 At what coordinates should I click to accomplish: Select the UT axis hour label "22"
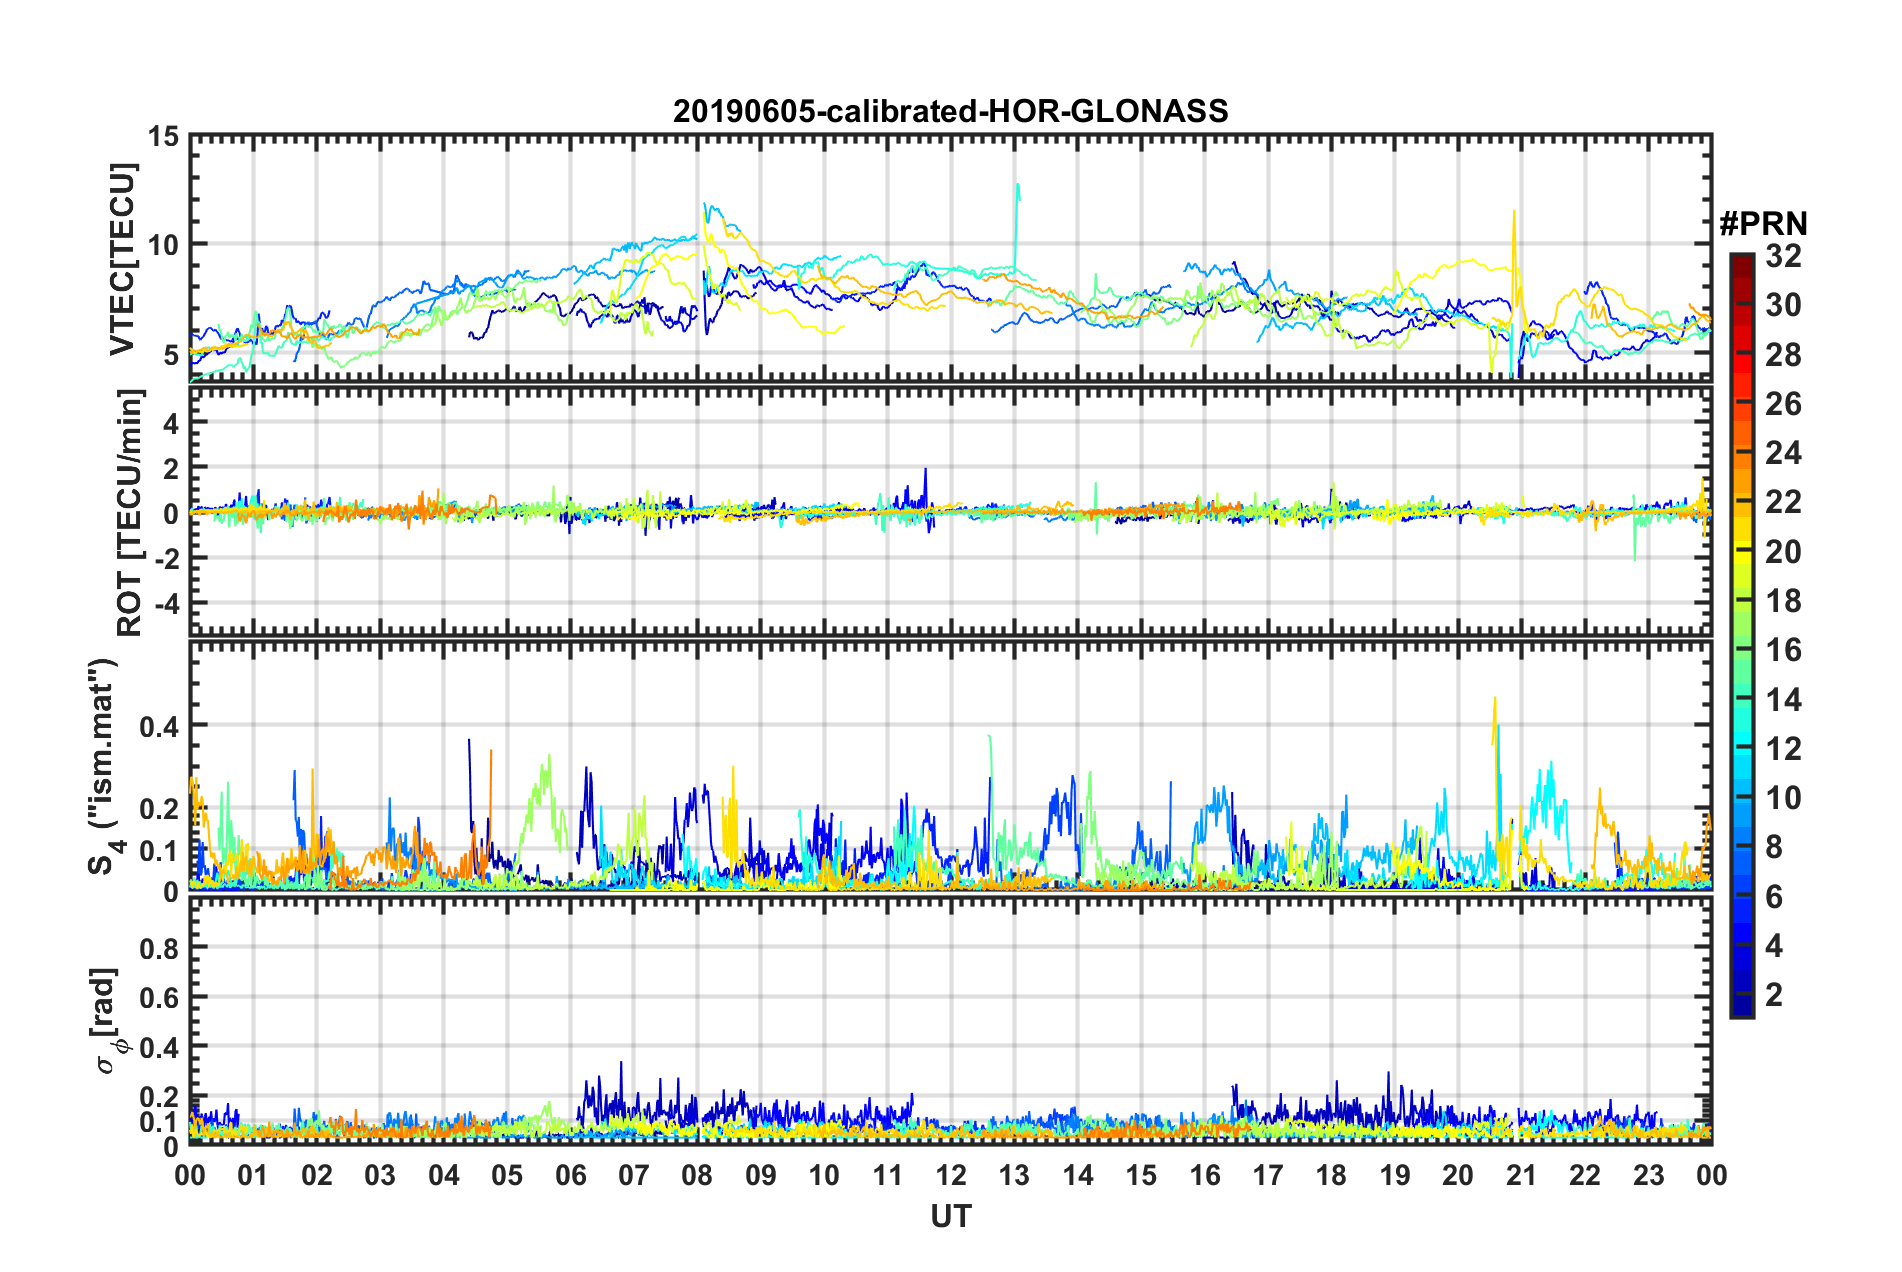point(1585,1176)
